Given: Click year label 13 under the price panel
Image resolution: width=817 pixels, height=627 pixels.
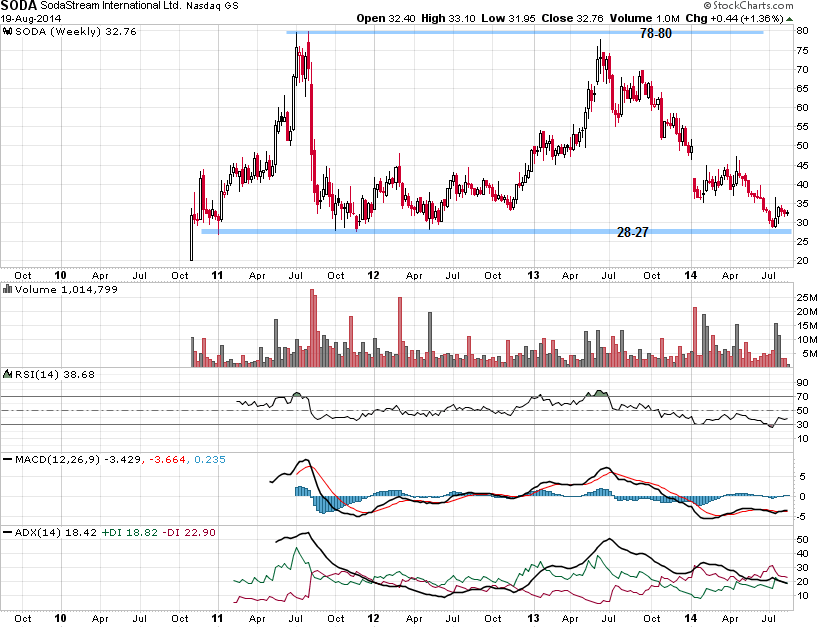Looking at the screenshot, I should (533, 275).
